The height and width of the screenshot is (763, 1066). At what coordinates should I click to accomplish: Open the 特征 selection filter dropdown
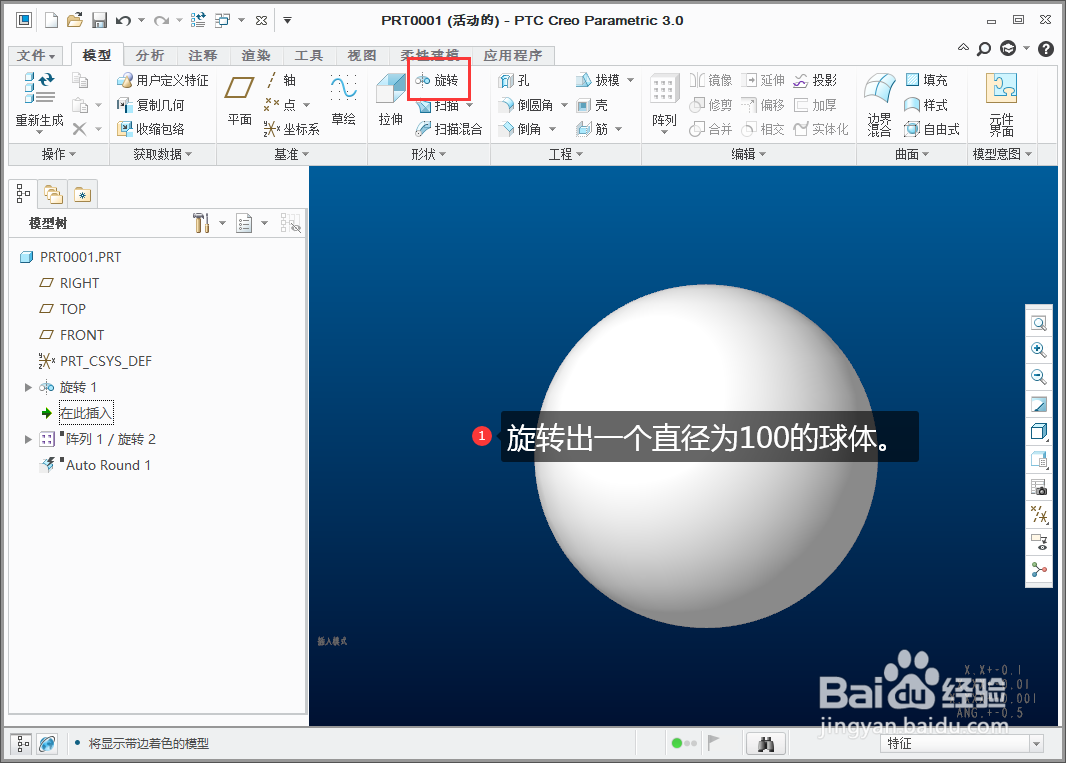(x=1036, y=744)
